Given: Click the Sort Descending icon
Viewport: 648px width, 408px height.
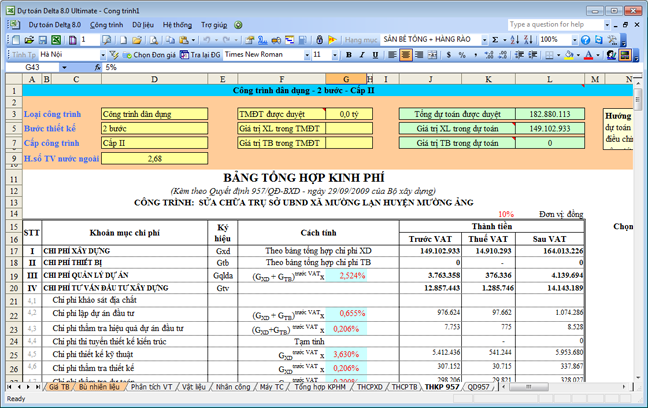Looking at the screenshot, I should pos(527,39).
